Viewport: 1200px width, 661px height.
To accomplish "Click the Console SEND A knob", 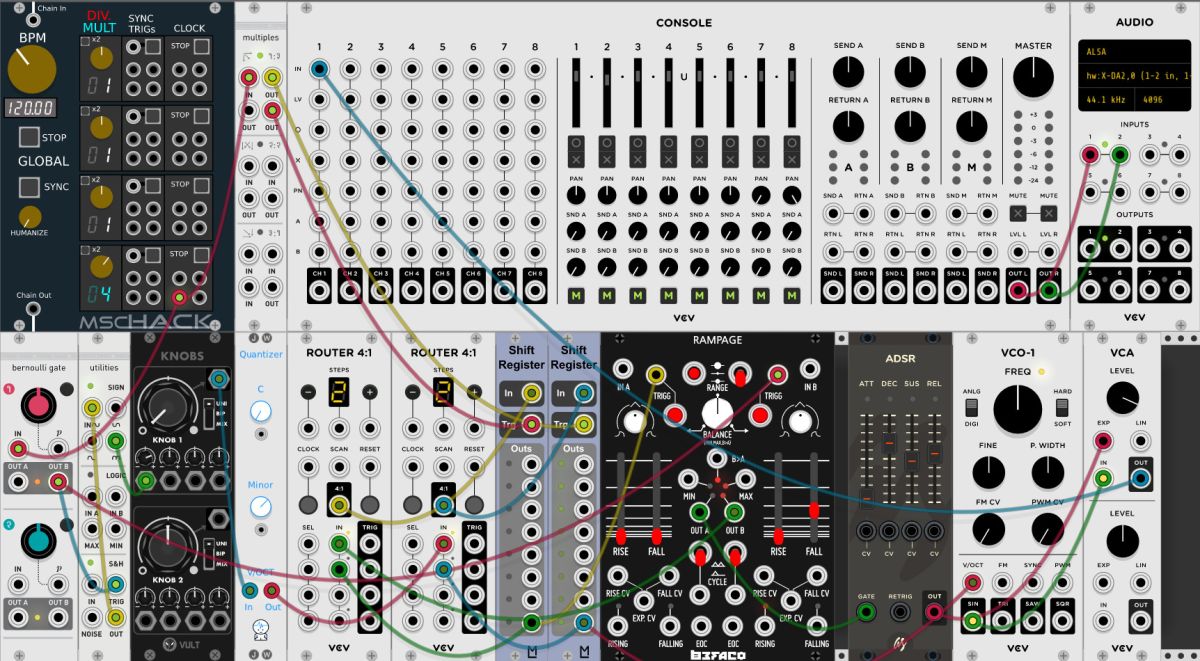I will 847,71.
